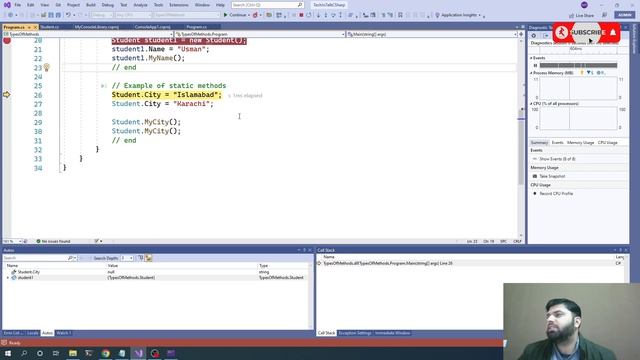Open the Debug configuration dropdown
This screenshot has height=360, width=640.
(102, 15)
